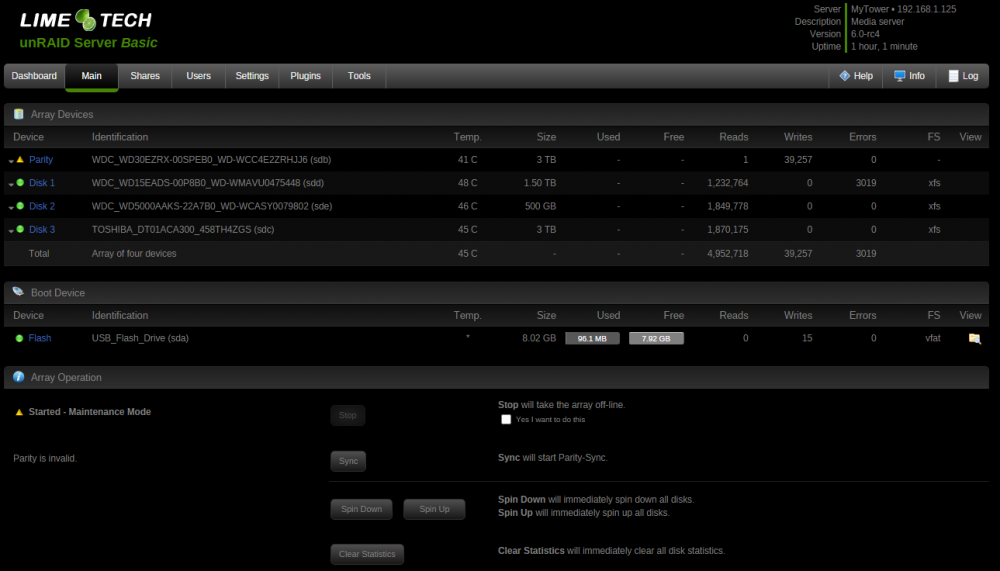Image resolution: width=1000 pixels, height=571 pixels.
Task: Open the Tools tab
Action: pyautogui.click(x=359, y=76)
